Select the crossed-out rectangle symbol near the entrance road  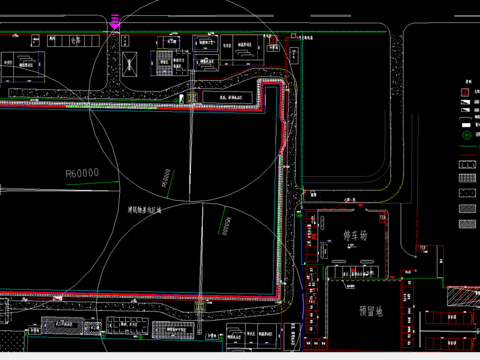129,64
